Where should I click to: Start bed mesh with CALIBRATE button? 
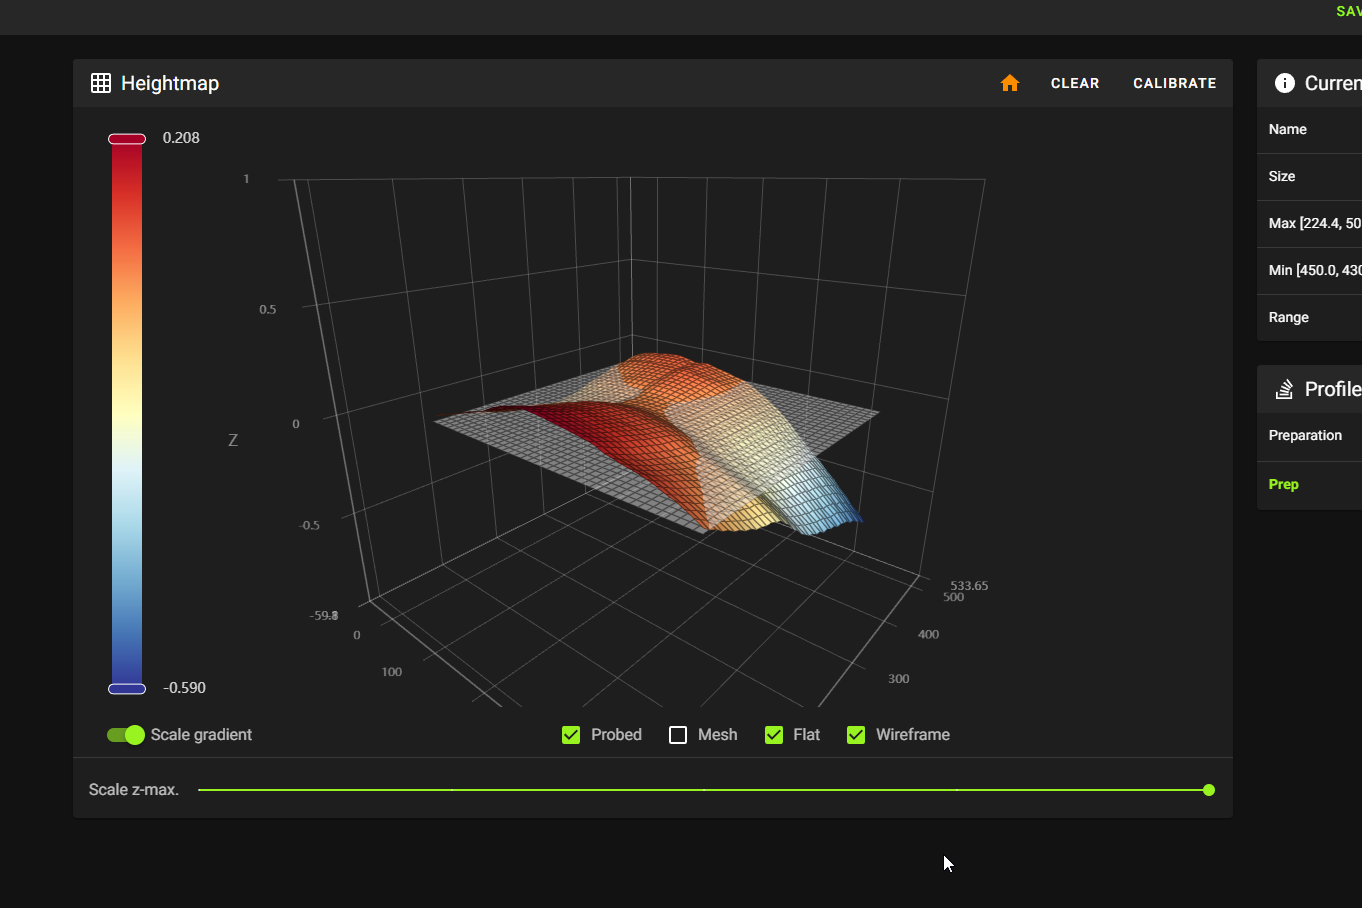coord(1174,83)
